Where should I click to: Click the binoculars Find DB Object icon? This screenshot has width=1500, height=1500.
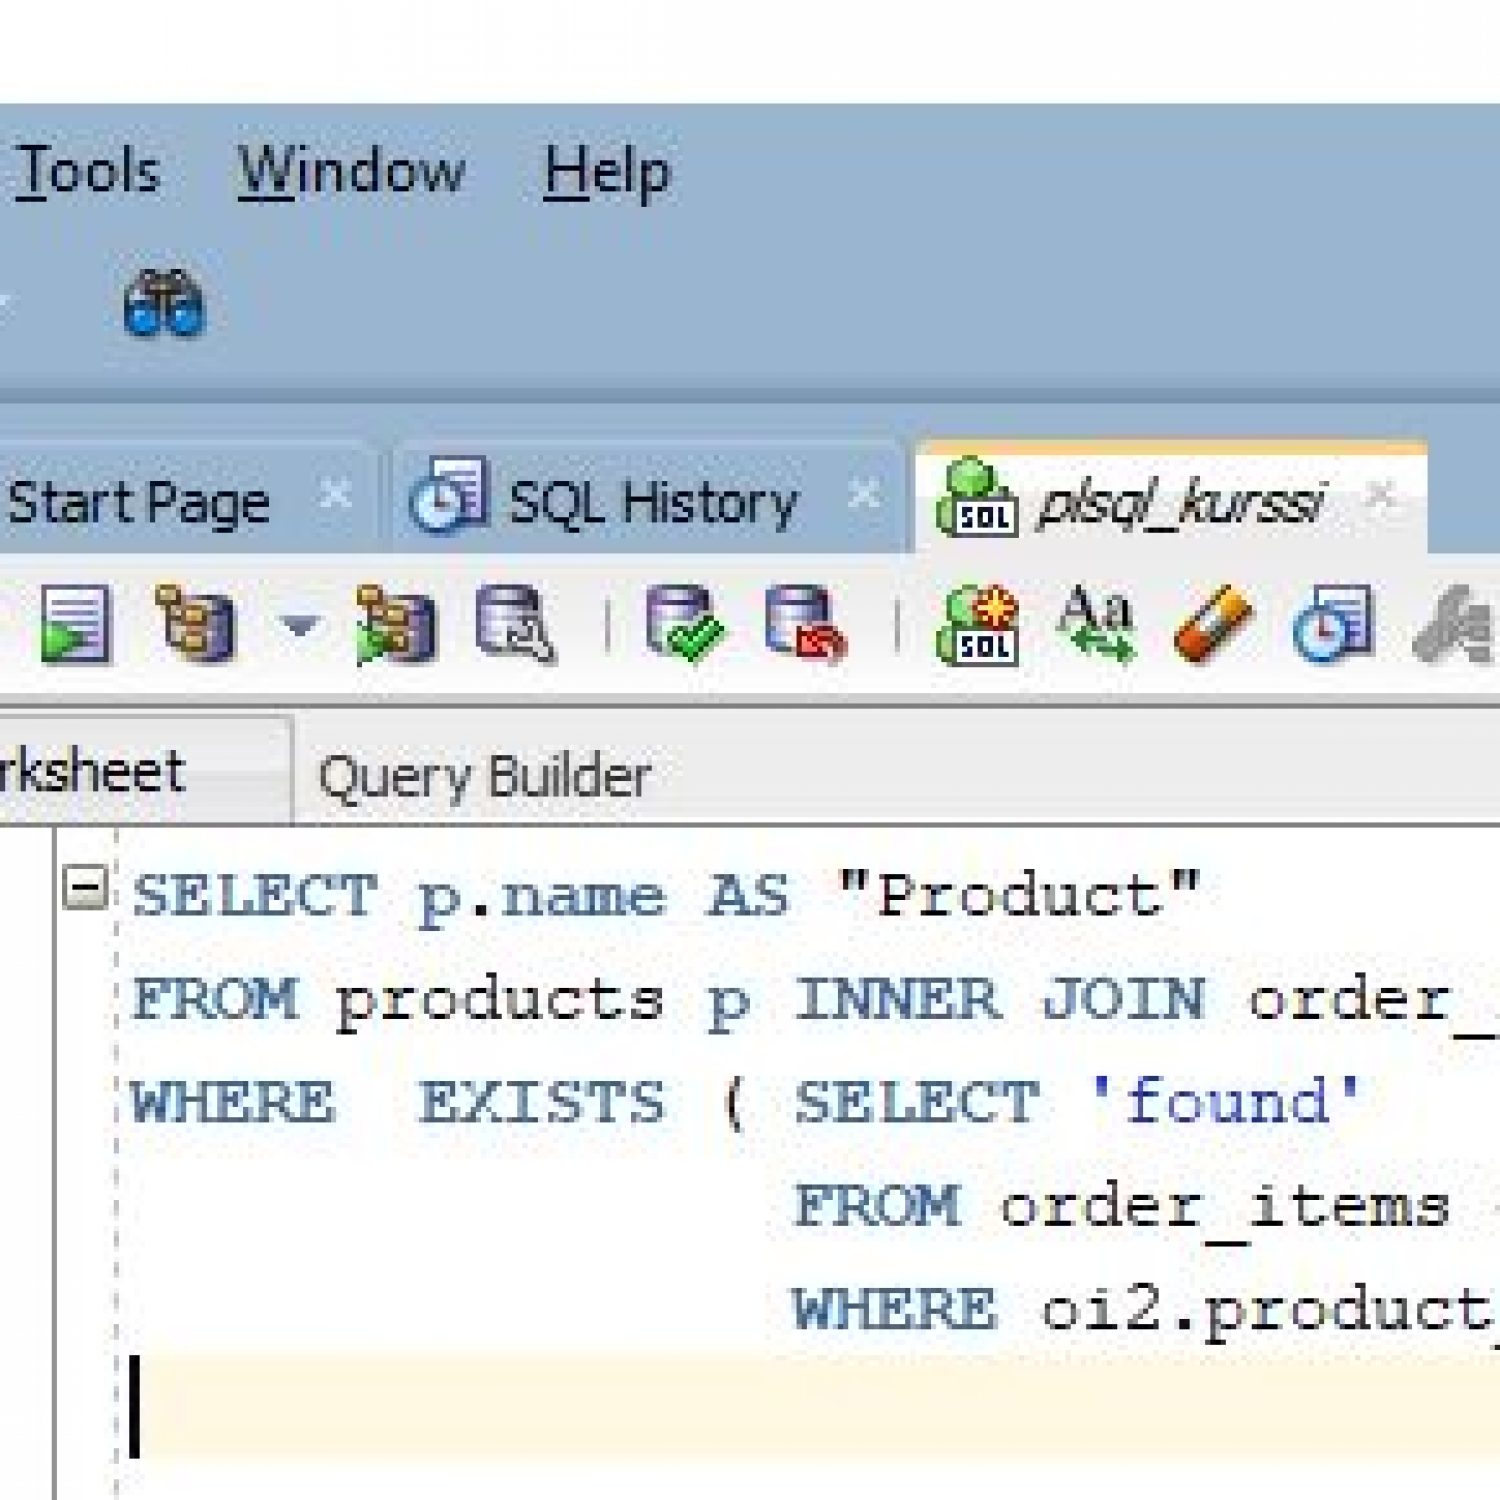point(164,302)
